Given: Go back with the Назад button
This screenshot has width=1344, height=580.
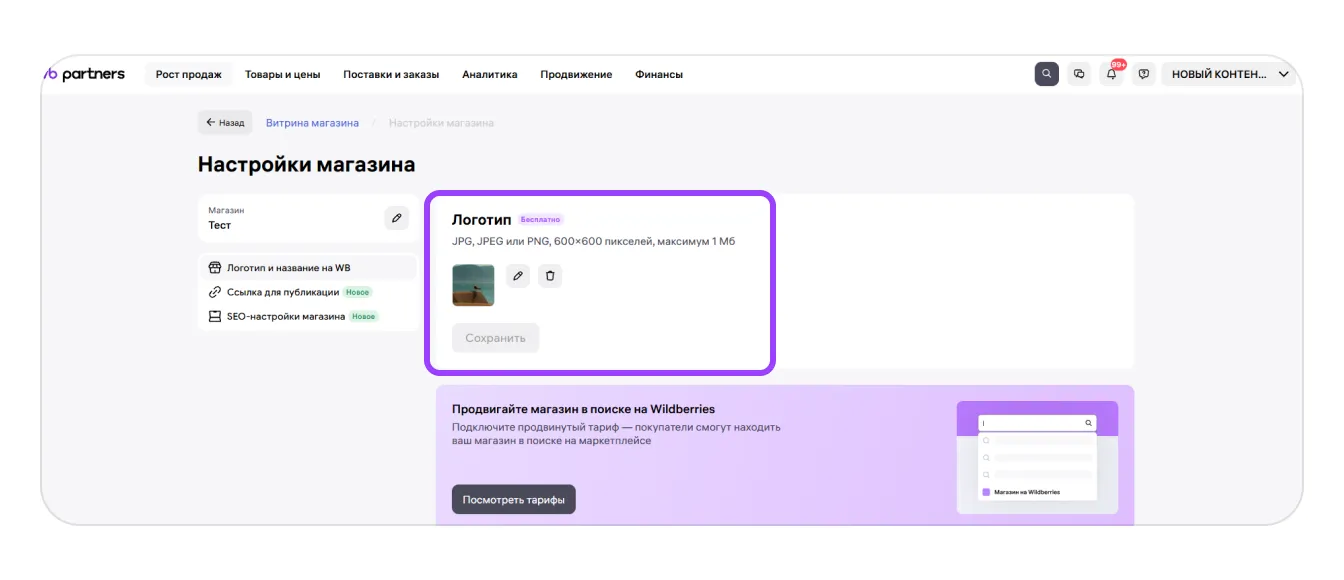Looking at the screenshot, I should pos(225,123).
